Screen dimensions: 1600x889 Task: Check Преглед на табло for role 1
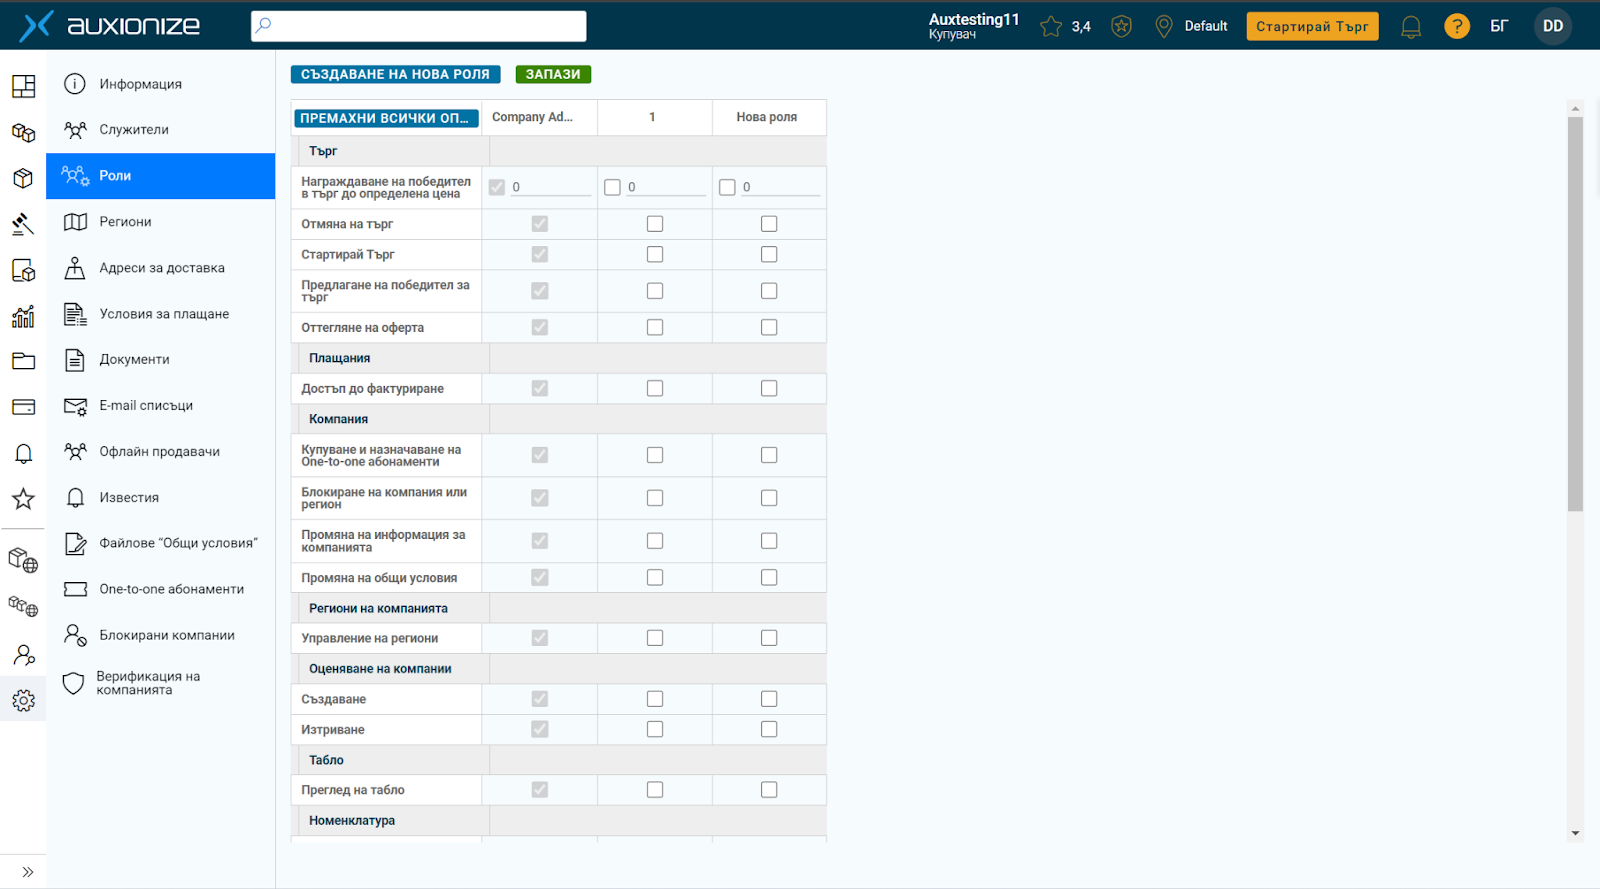pos(655,790)
